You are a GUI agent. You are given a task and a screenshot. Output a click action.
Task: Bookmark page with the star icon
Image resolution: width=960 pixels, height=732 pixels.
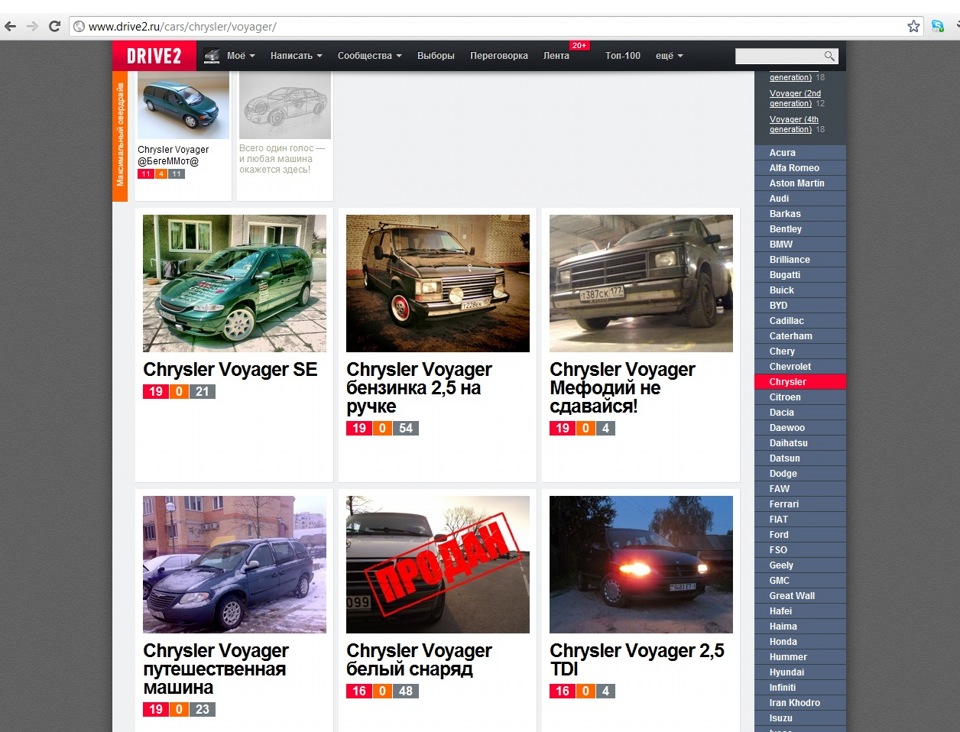coord(913,26)
